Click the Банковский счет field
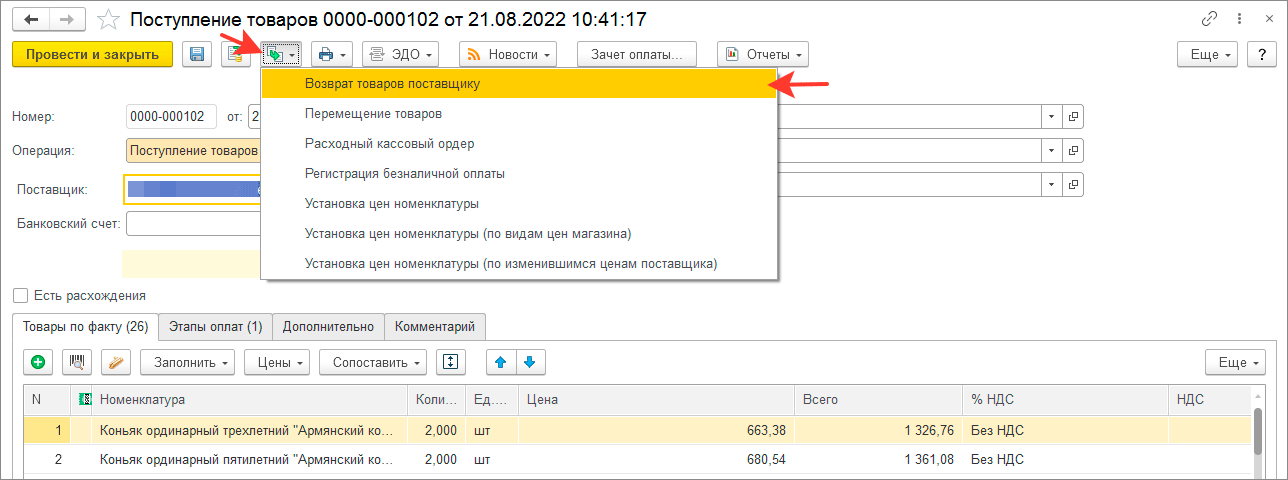 [x=192, y=223]
